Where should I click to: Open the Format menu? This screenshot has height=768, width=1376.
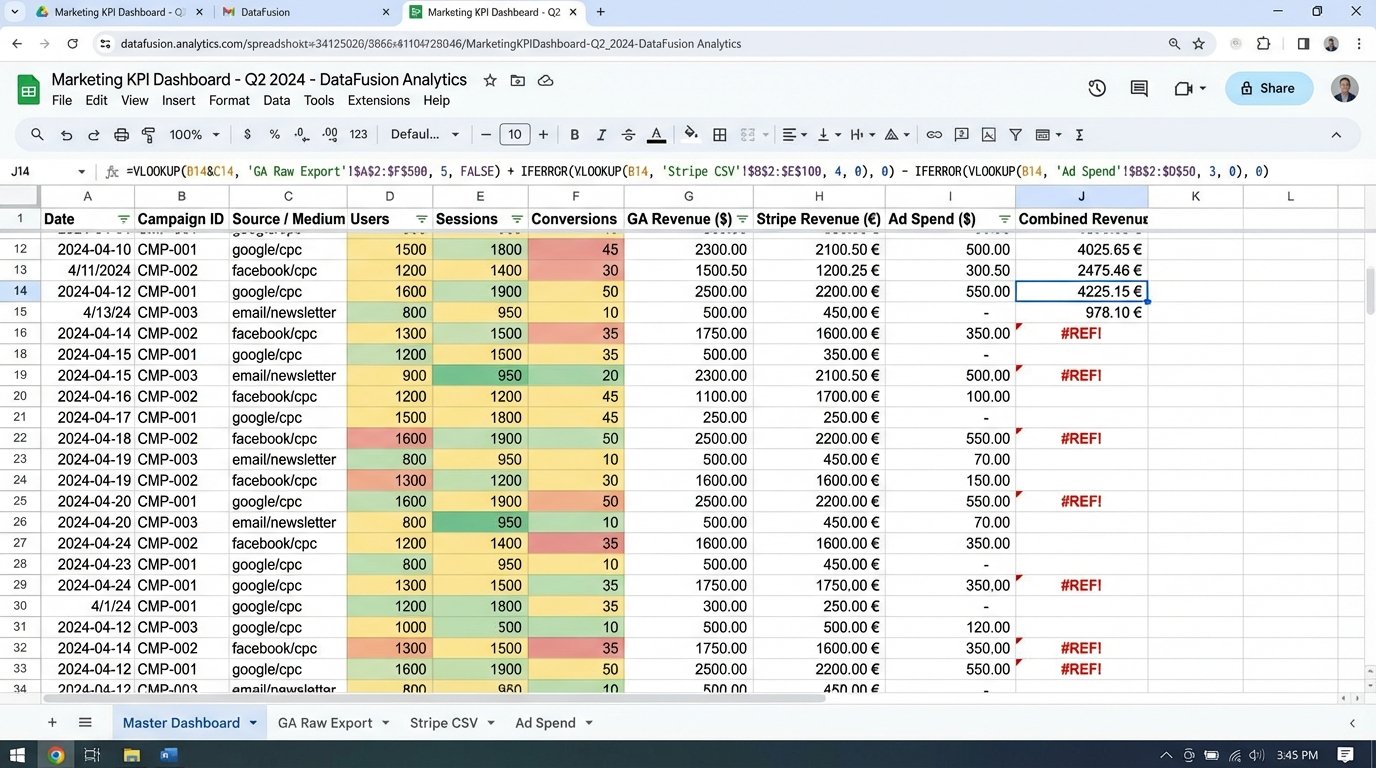(x=228, y=100)
